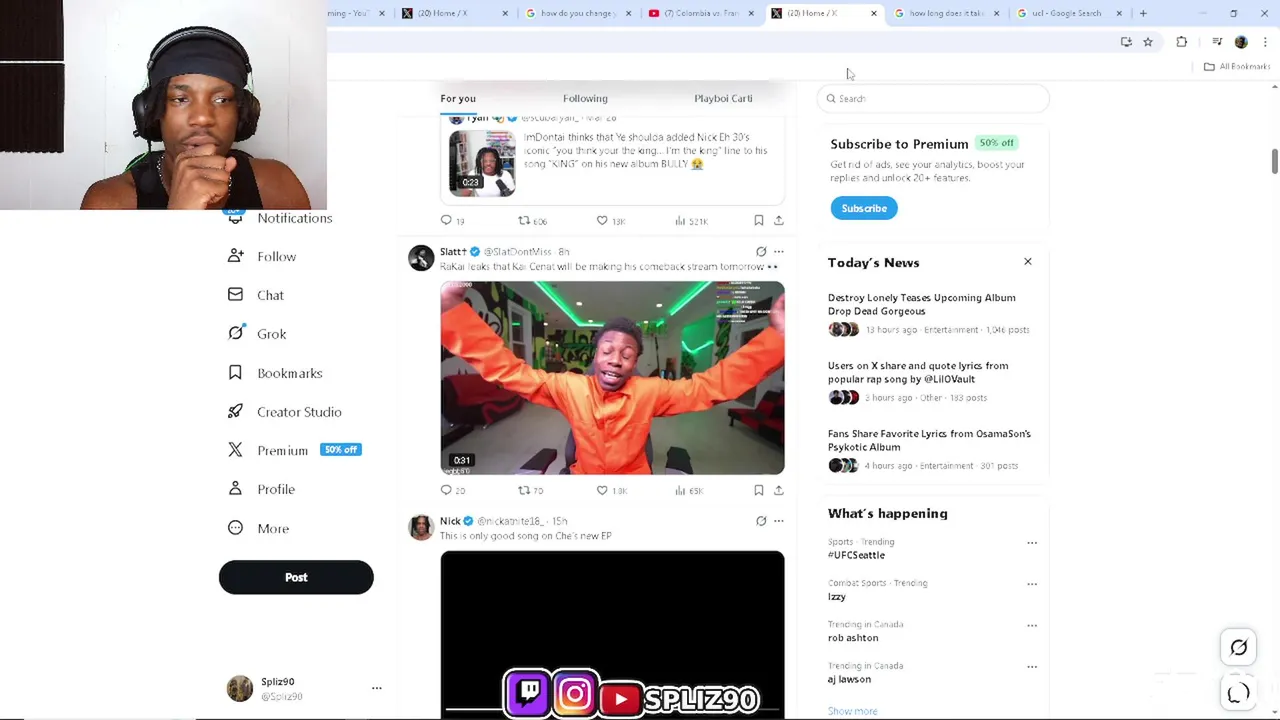Image resolution: width=1280 pixels, height=720 pixels.
Task: Open Slatt's profile avatar
Action: pos(421,257)
